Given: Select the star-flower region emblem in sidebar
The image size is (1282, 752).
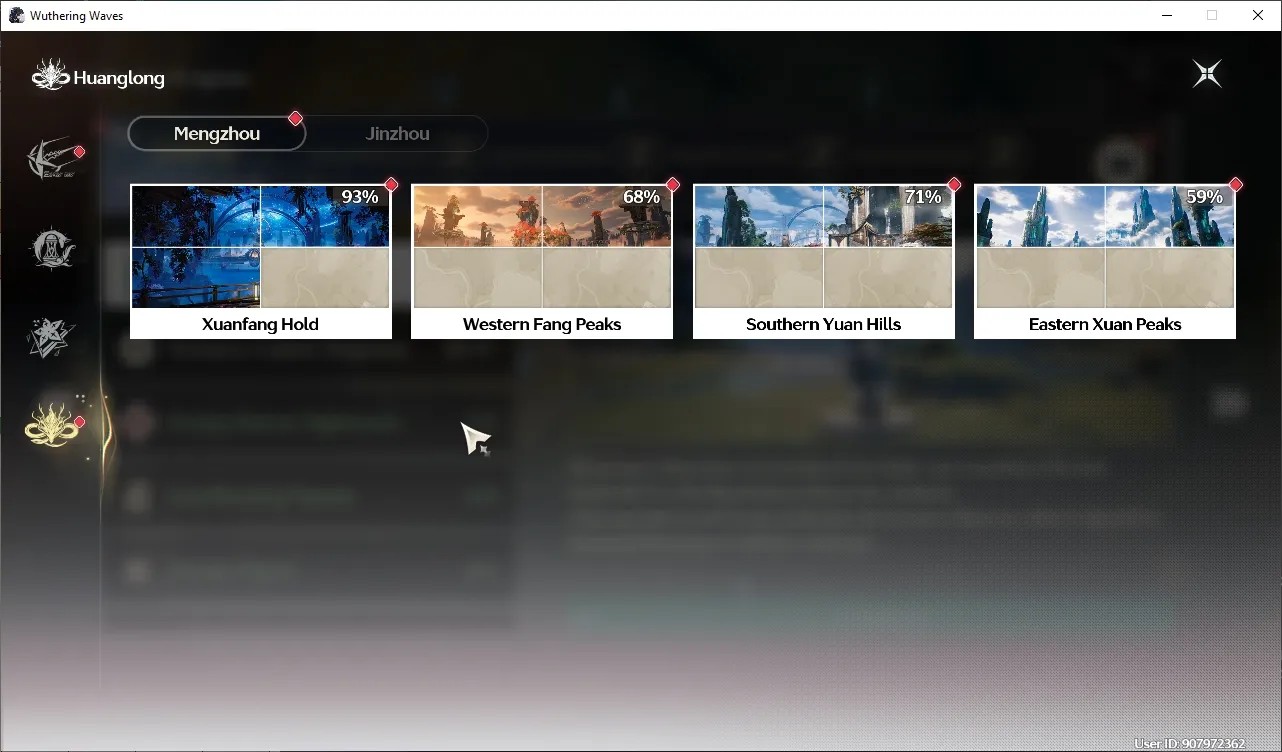Looking at the screenshot, I should point(51,338).
